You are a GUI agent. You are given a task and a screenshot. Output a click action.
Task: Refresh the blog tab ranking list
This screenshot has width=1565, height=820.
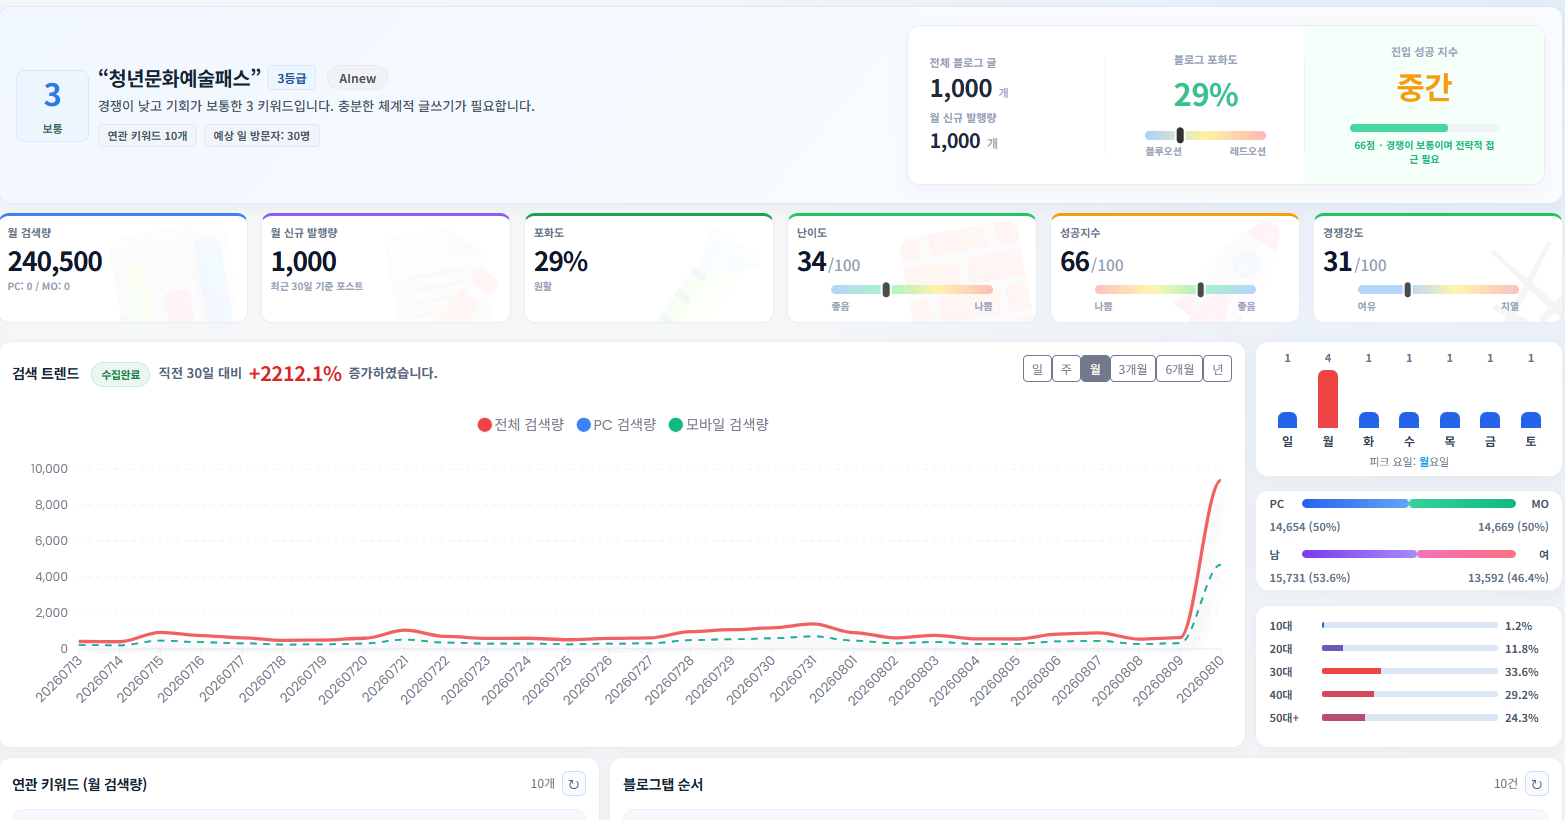point(1537,784)
